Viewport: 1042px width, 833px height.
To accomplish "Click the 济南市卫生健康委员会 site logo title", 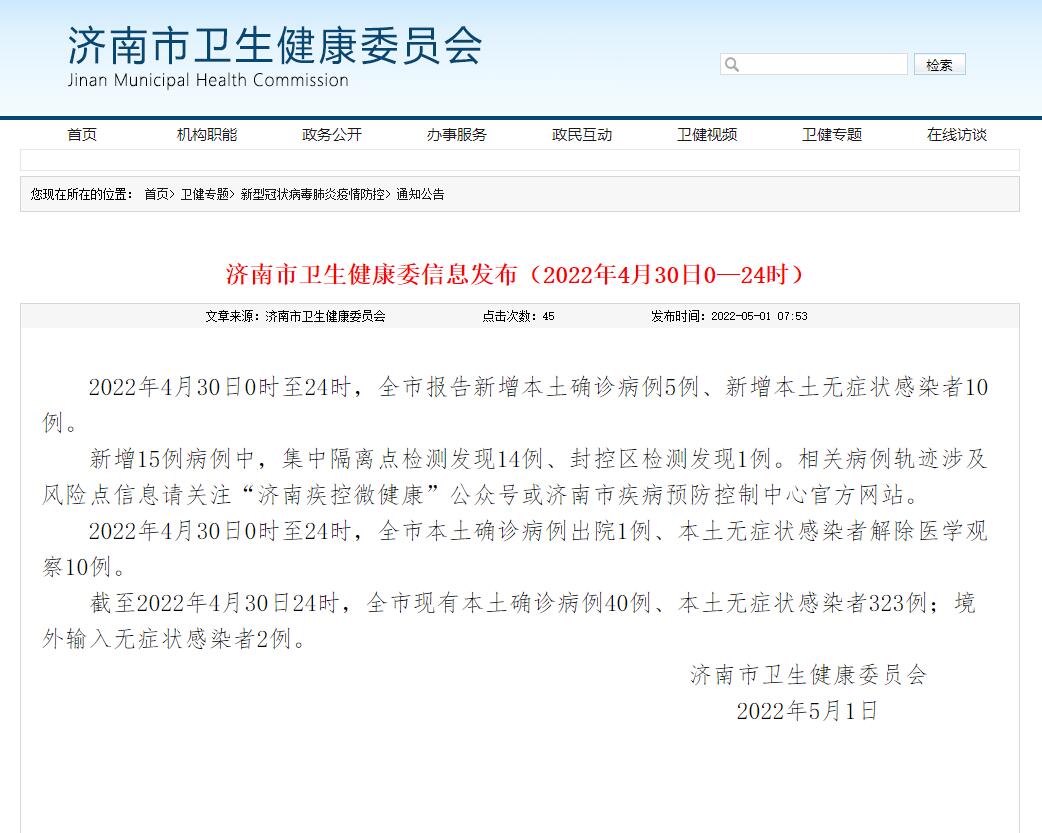I will 275,45.
